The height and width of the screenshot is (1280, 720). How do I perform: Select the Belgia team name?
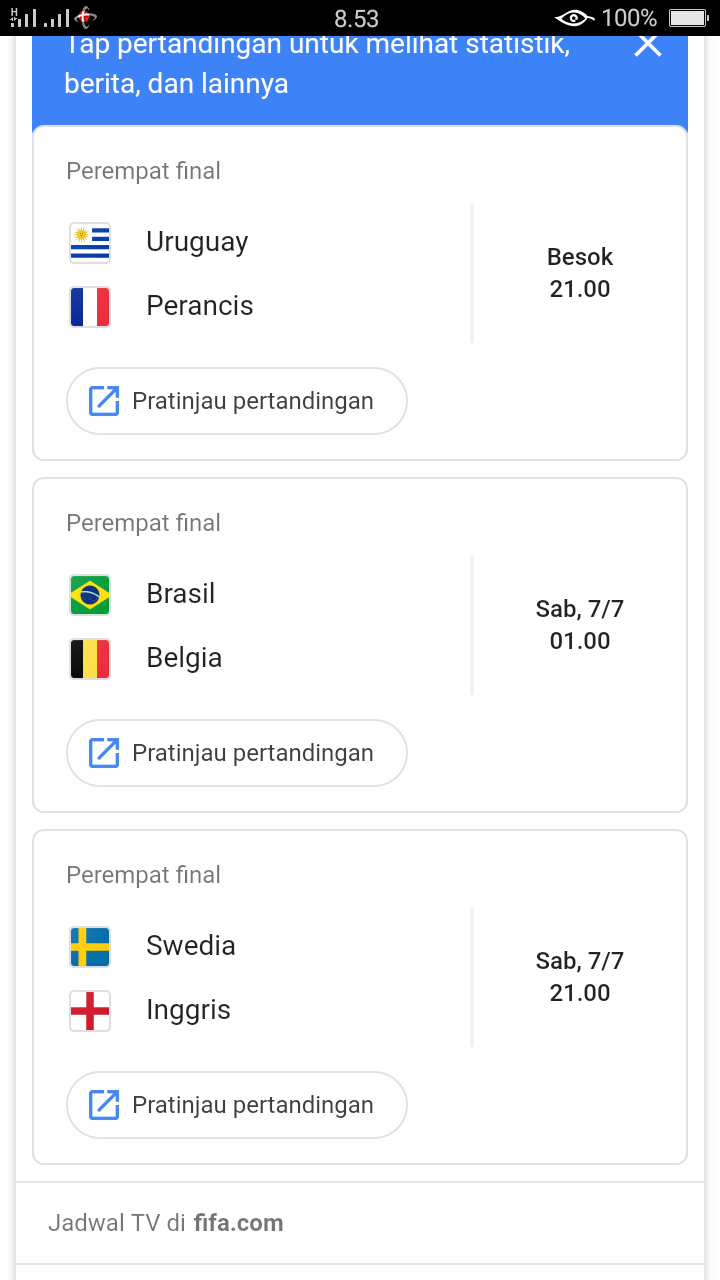[184, 658]
